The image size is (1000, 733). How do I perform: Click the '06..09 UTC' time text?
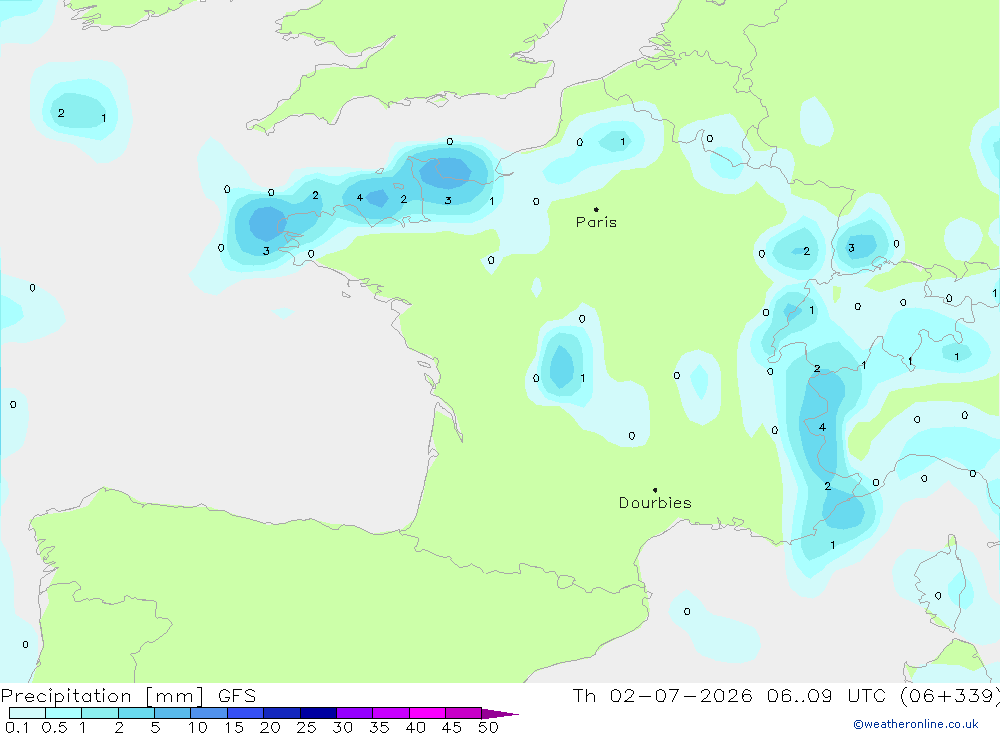pyautogui.click(x=829, y=696)
